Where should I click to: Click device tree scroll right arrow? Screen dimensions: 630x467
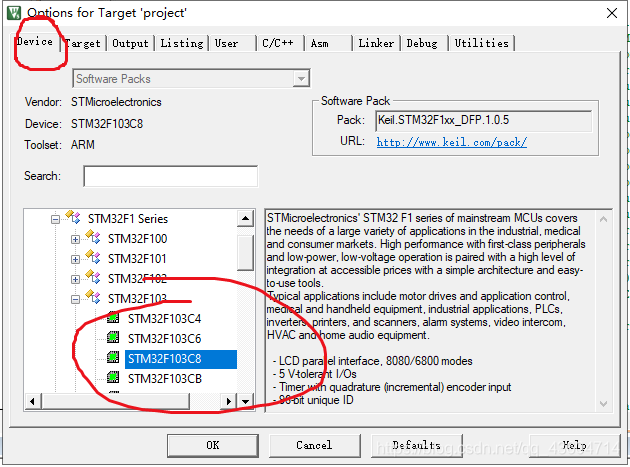point(229,401)
